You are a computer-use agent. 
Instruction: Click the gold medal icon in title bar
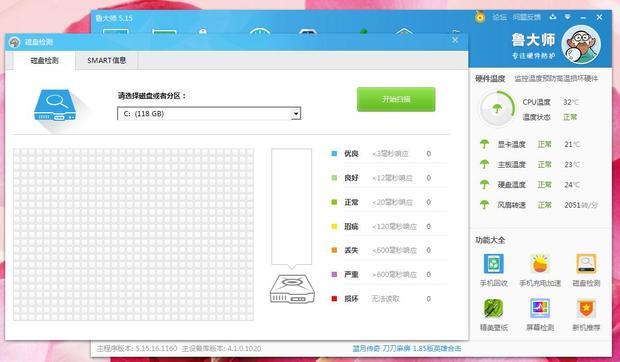coord(480,17)
